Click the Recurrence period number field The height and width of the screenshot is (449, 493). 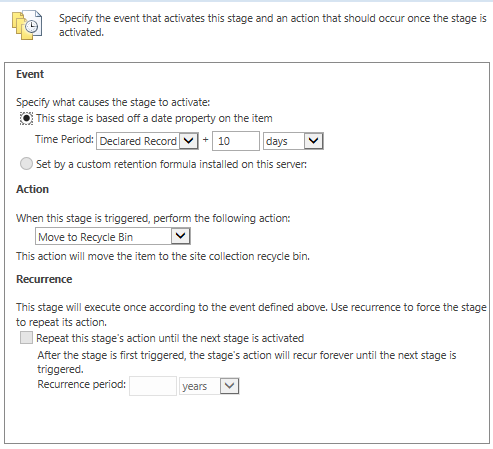(x=153, y=386)
